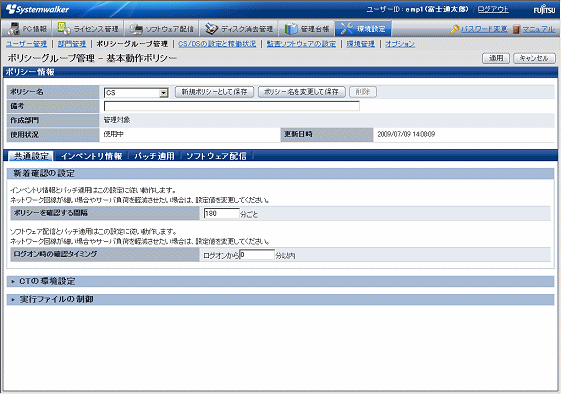Focus the 備考 text field

(x=231, y=106)
